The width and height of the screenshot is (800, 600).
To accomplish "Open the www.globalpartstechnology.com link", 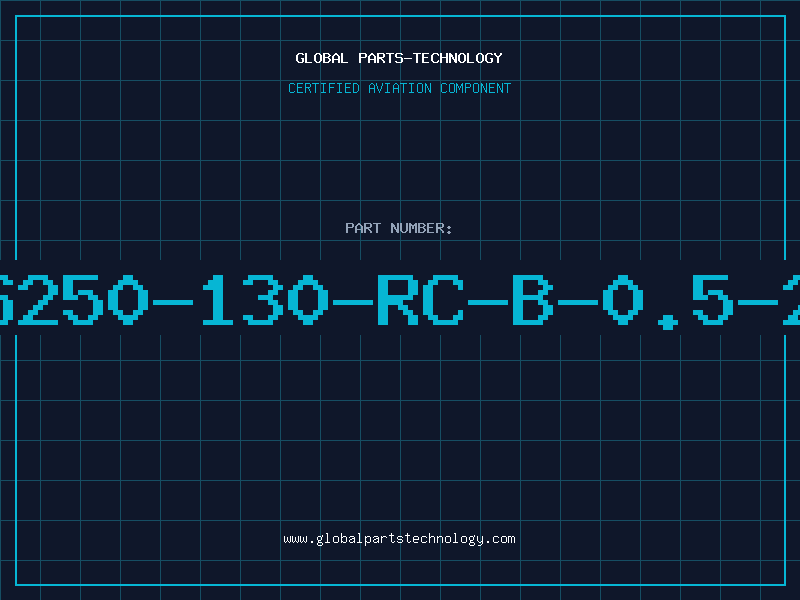I will point(399,539).
